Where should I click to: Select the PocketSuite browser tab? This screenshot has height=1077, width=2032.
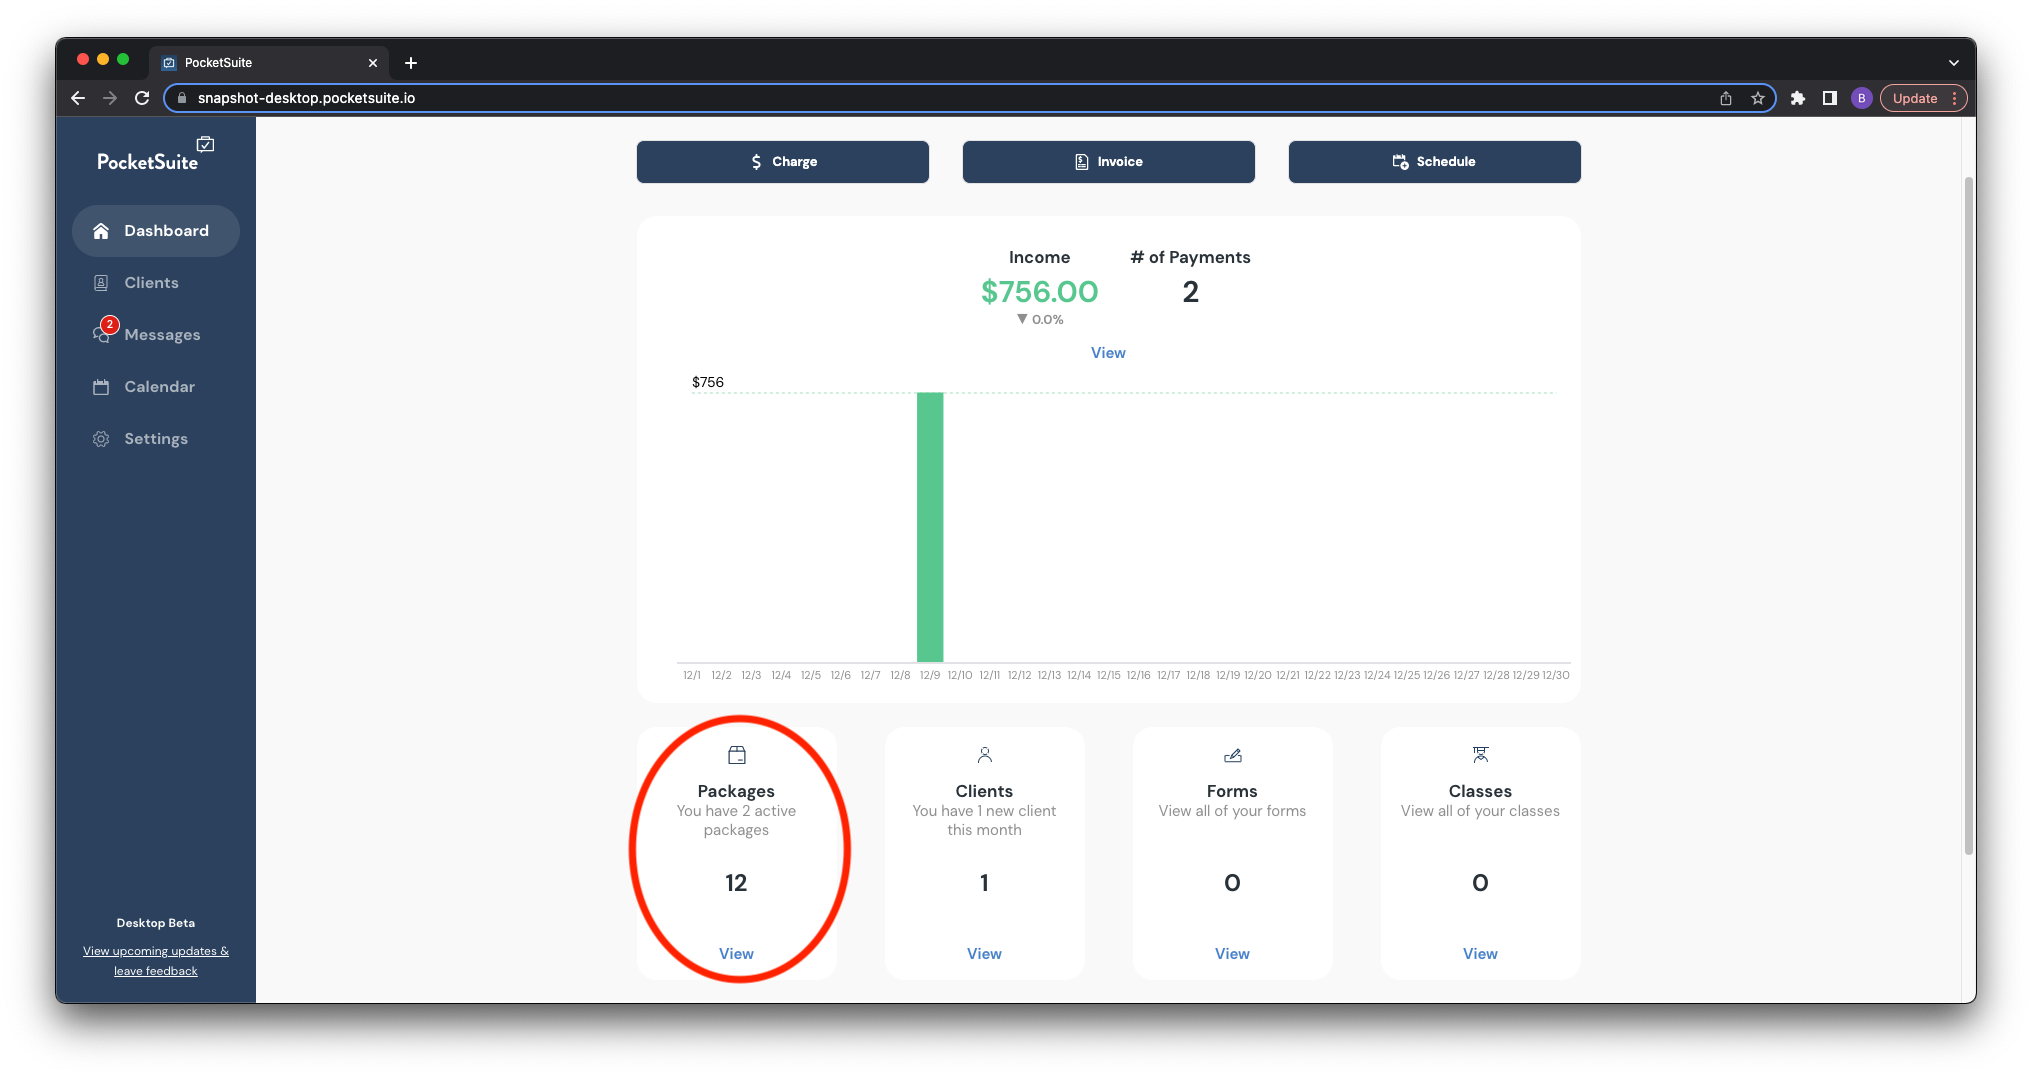coord(268,63)
